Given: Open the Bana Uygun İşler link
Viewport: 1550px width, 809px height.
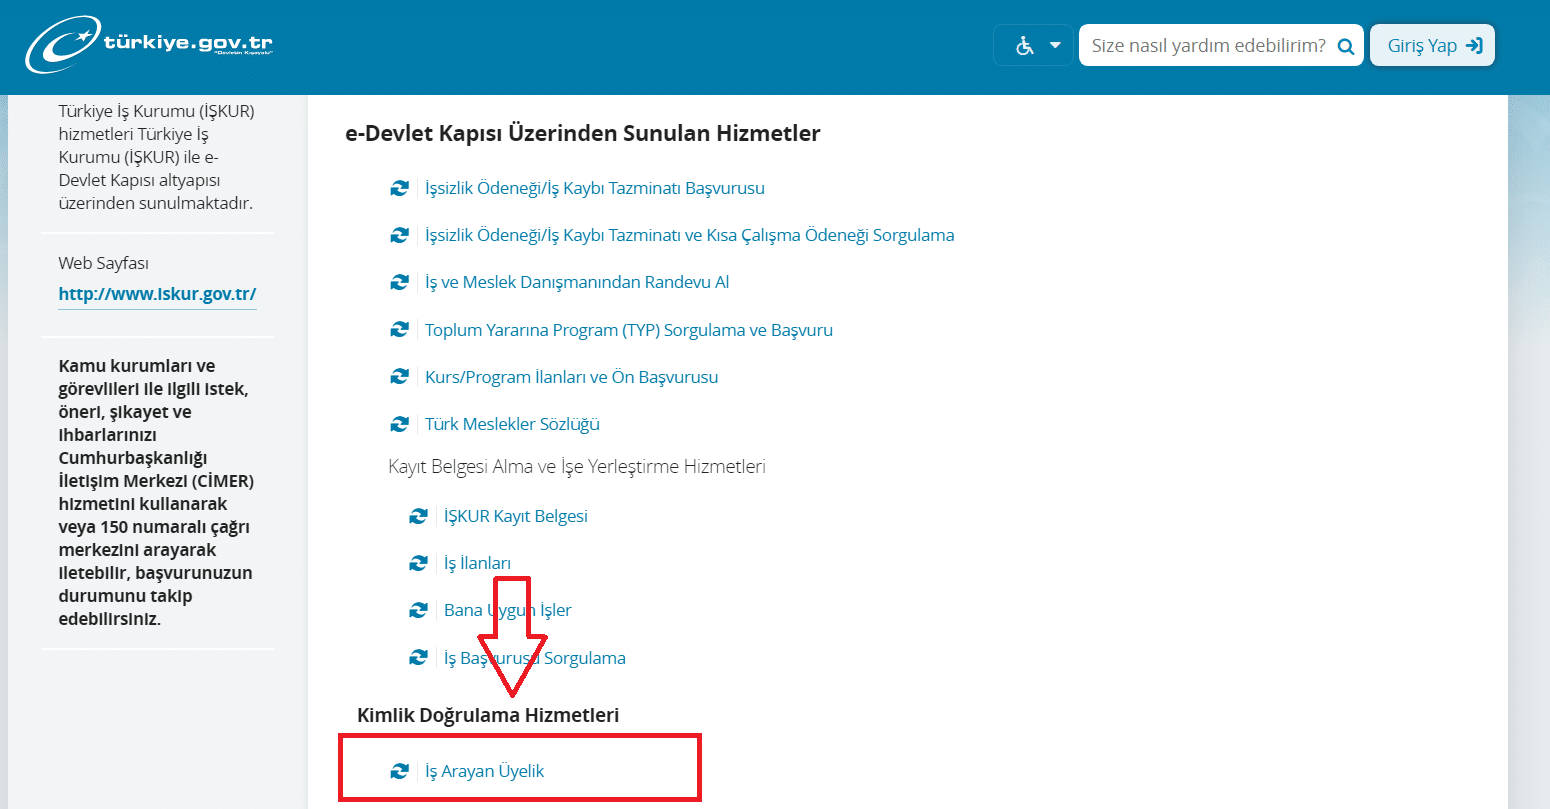Looking at the screenshot, I should [x=508, y=610].
